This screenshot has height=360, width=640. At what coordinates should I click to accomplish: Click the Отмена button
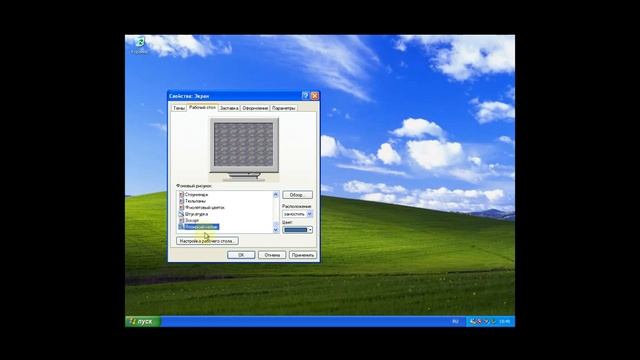click(272, 255)
